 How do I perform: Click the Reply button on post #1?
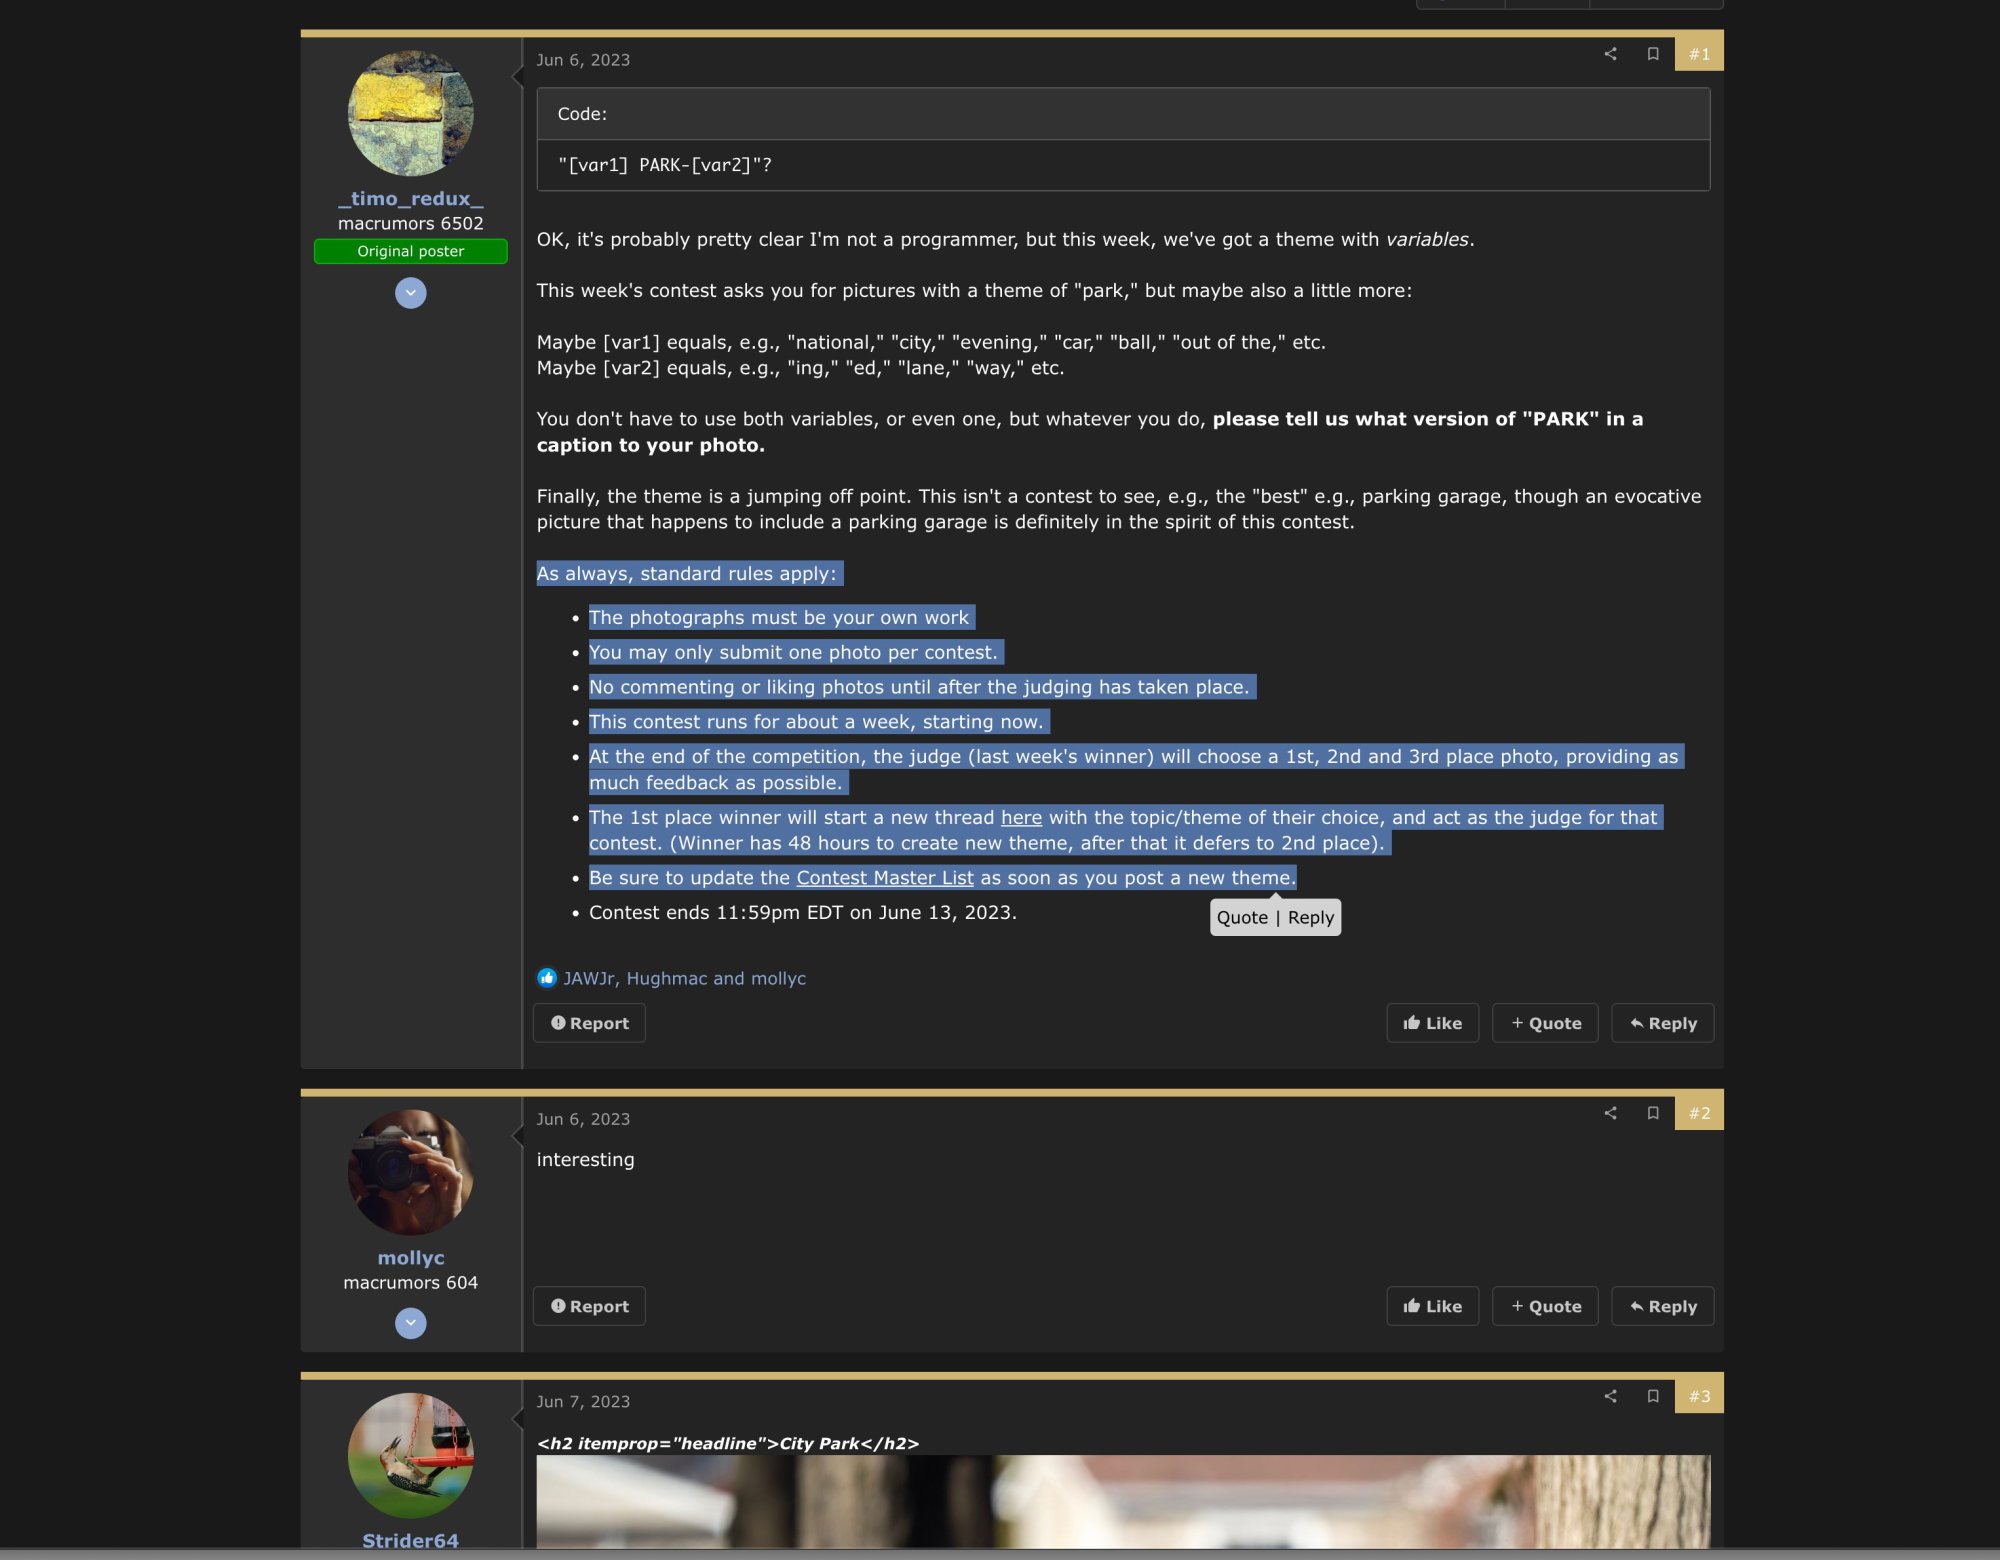[x=1662, y=1023]
